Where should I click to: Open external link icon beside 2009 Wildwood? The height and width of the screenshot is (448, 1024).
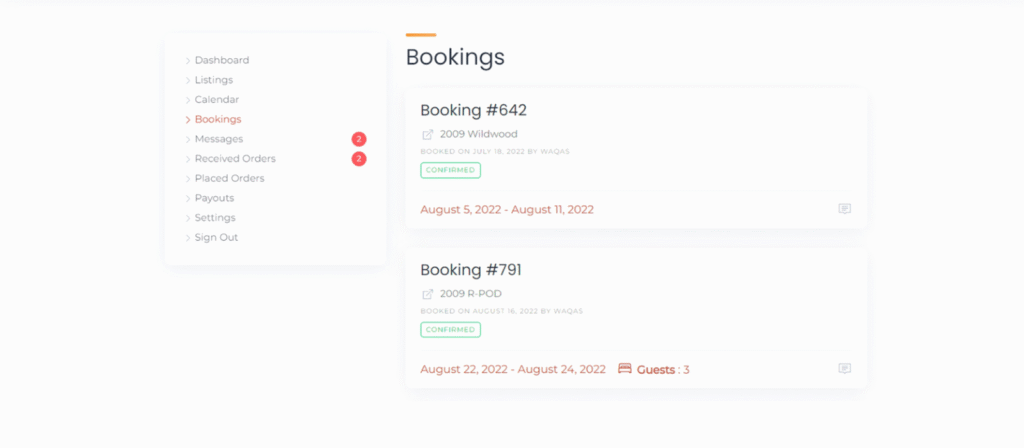tap(428, 134)
